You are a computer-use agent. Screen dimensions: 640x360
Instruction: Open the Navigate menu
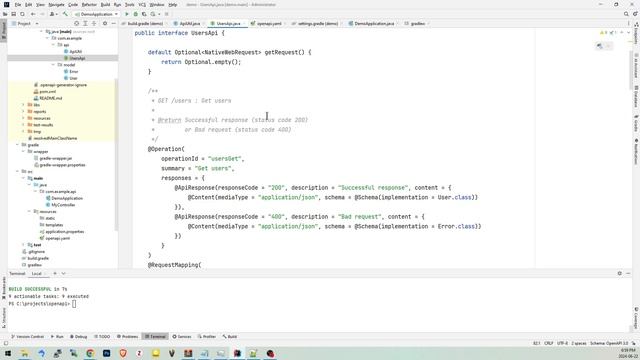(56, 4)
